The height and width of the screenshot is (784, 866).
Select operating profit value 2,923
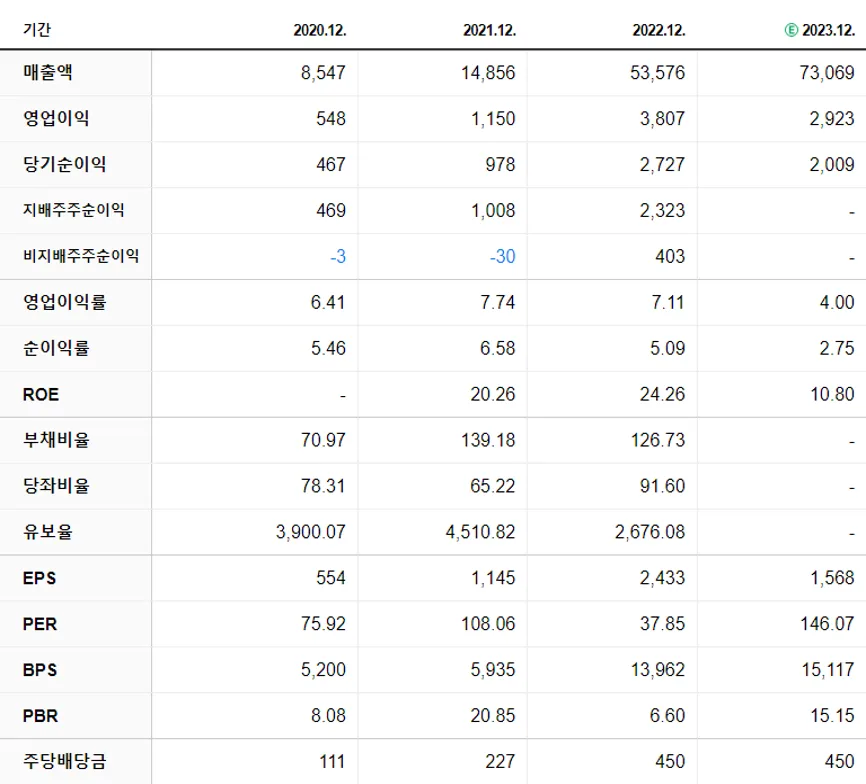click(832, 118)
